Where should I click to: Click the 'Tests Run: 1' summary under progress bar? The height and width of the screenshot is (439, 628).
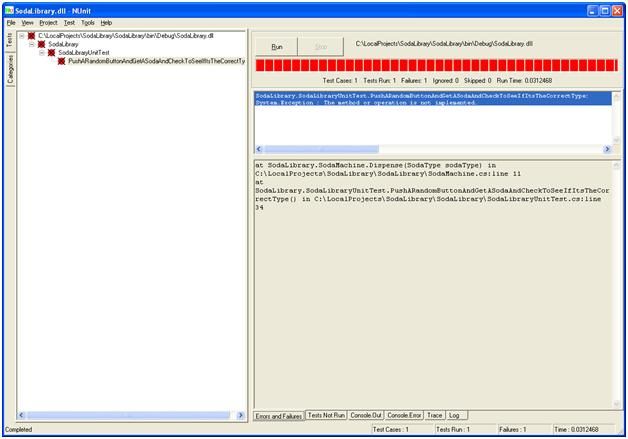click(380, 81)
